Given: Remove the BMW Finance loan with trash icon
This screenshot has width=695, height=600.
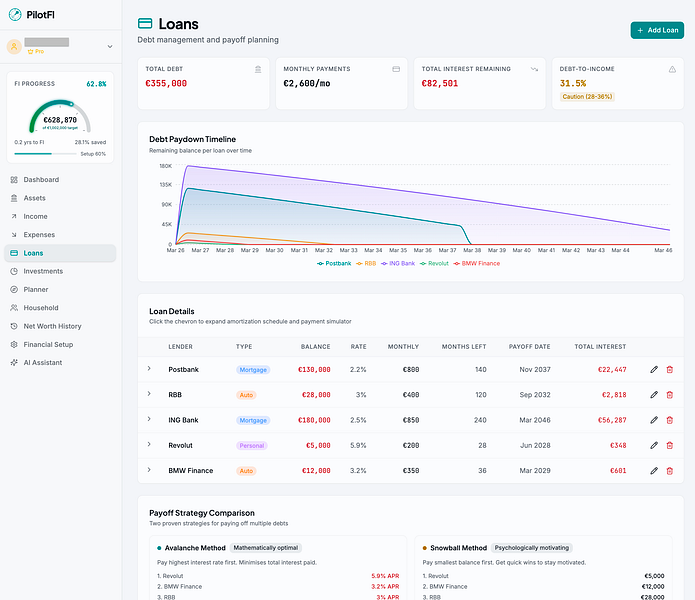Looking at the screenshot, I should (670, 471).
